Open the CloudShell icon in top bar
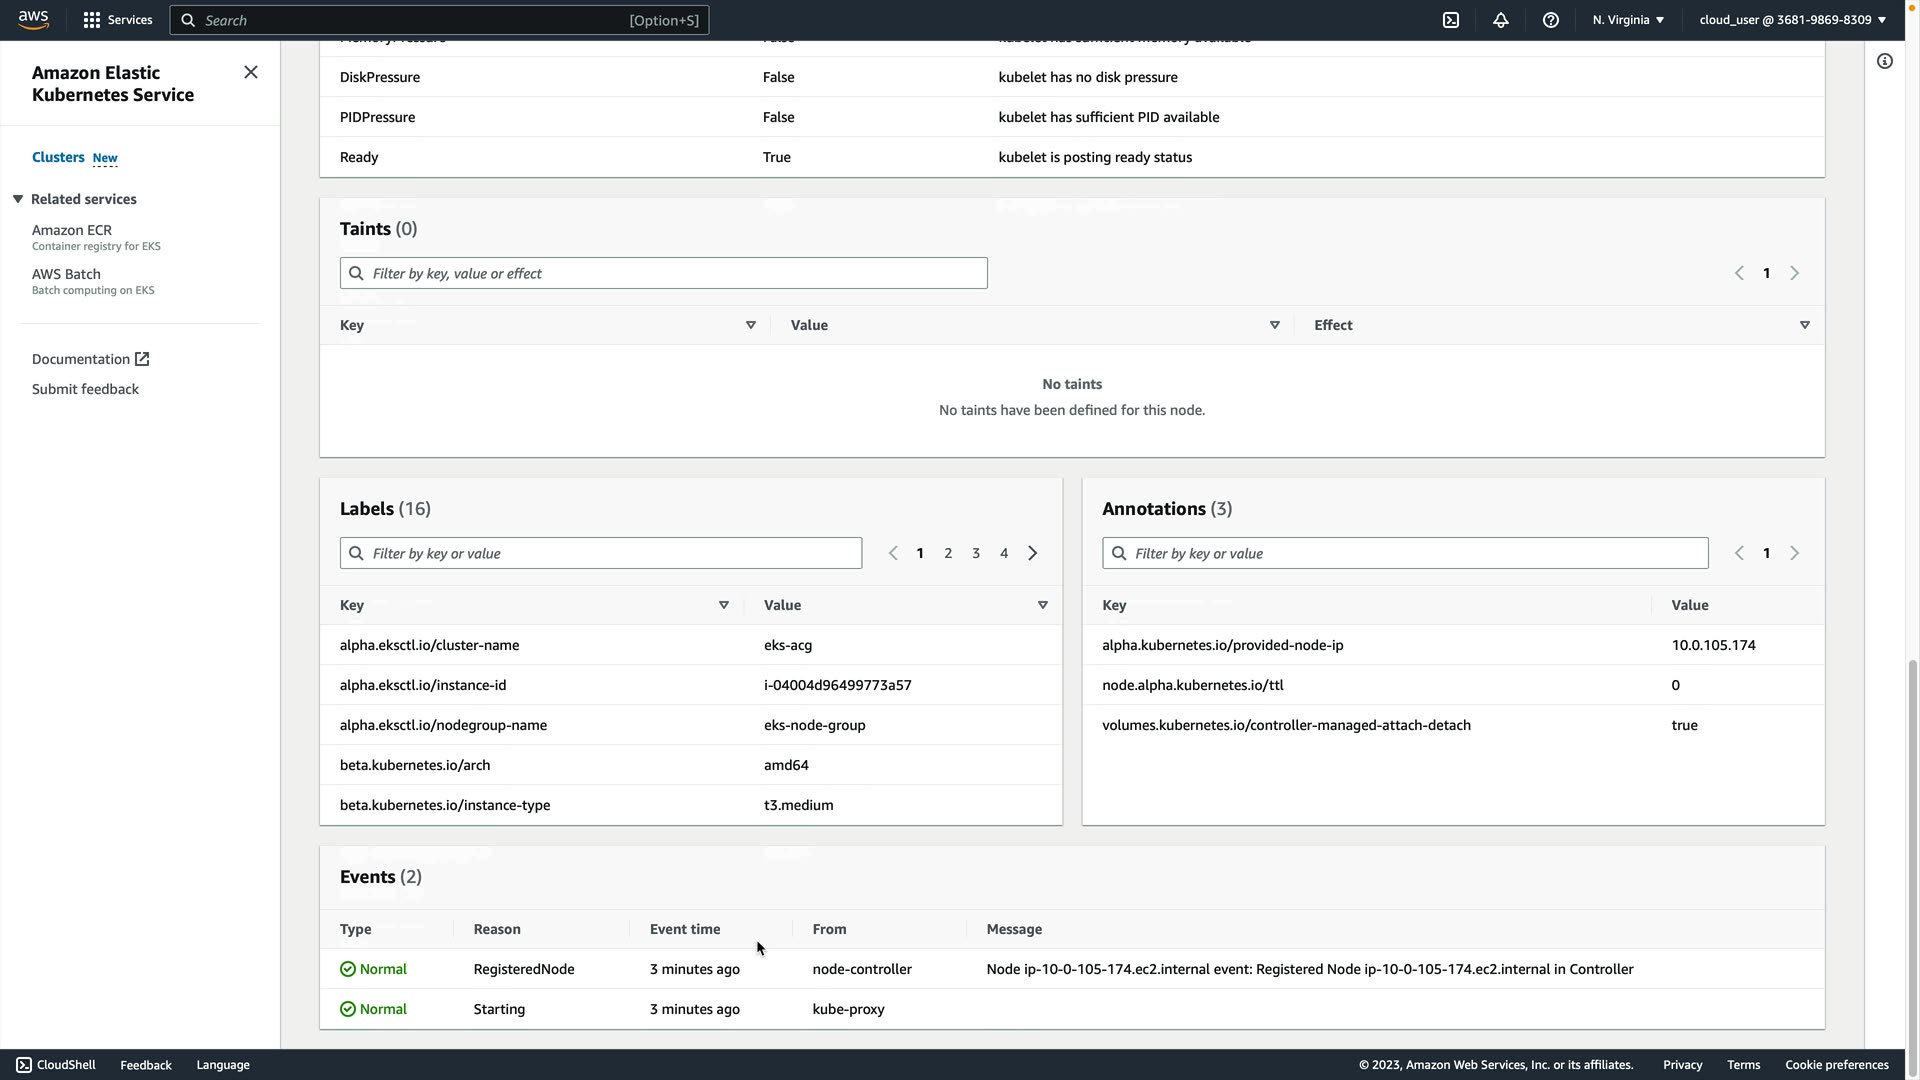 [1451, 20]
